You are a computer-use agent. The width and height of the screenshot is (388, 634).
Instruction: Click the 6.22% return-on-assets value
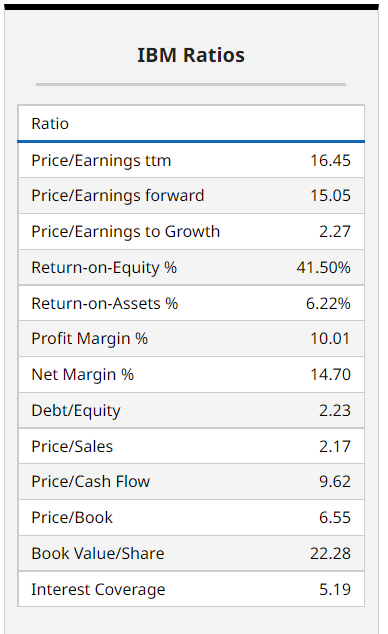[328, 303]
